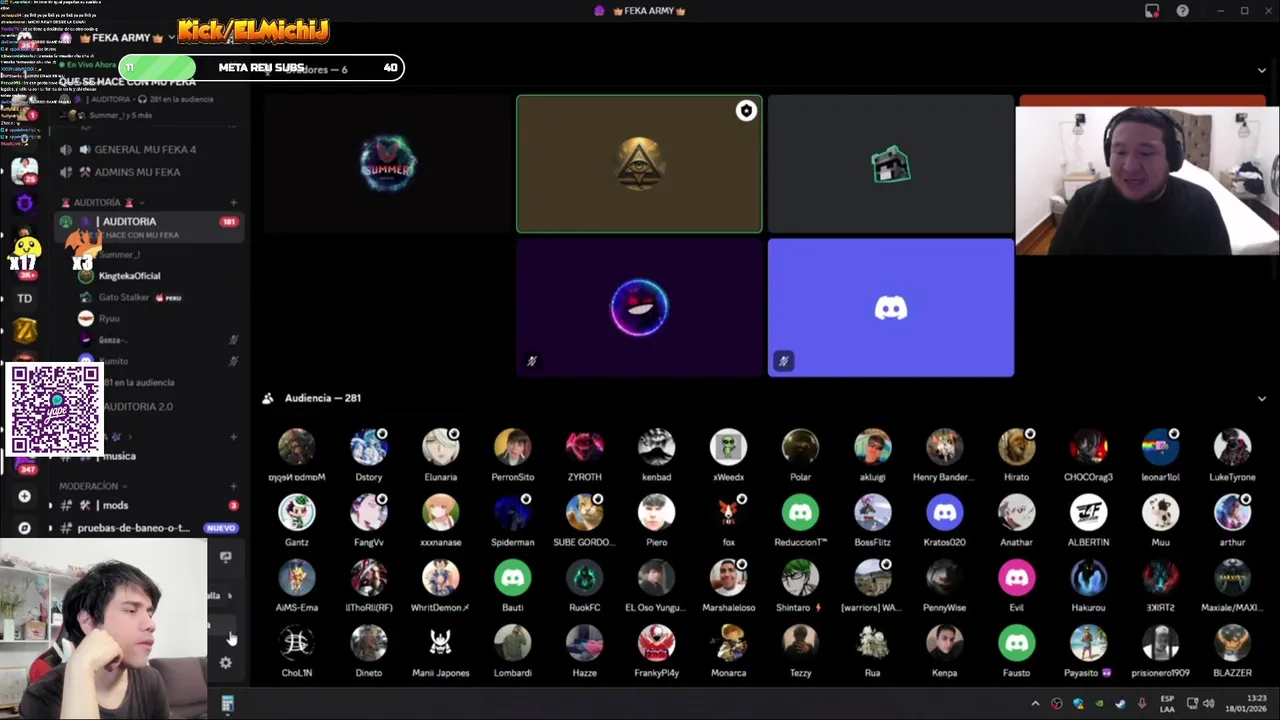1280x720 pixels.
Task: Select Ryuu in the channel speakers list
Action: pos(109,319)
